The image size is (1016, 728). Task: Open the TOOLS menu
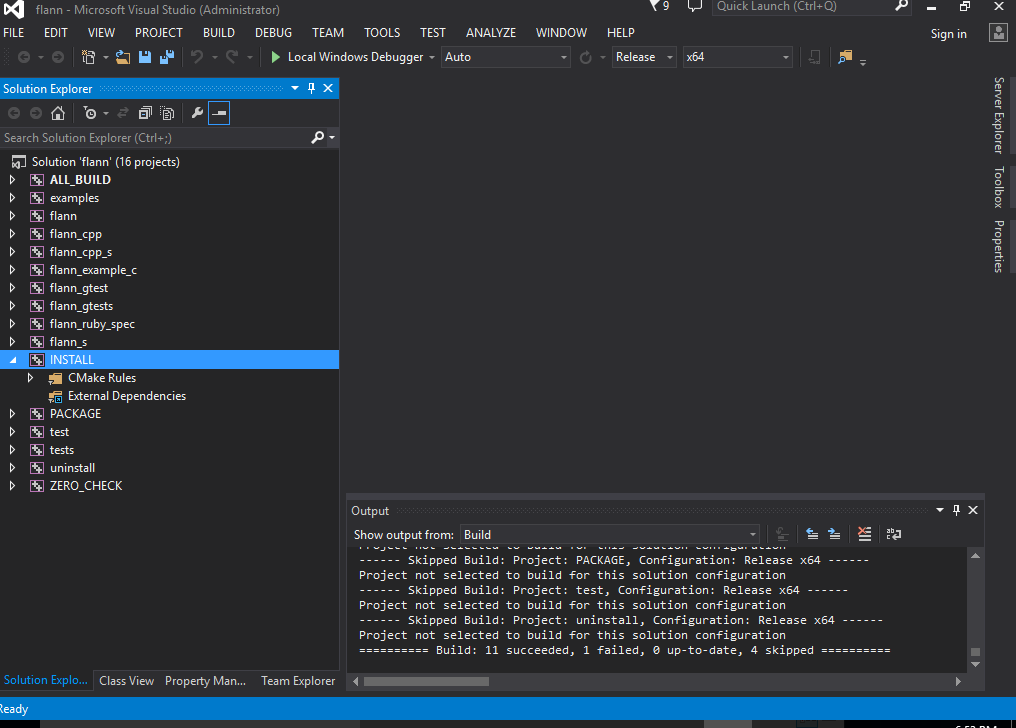click(x=382, y=32)
